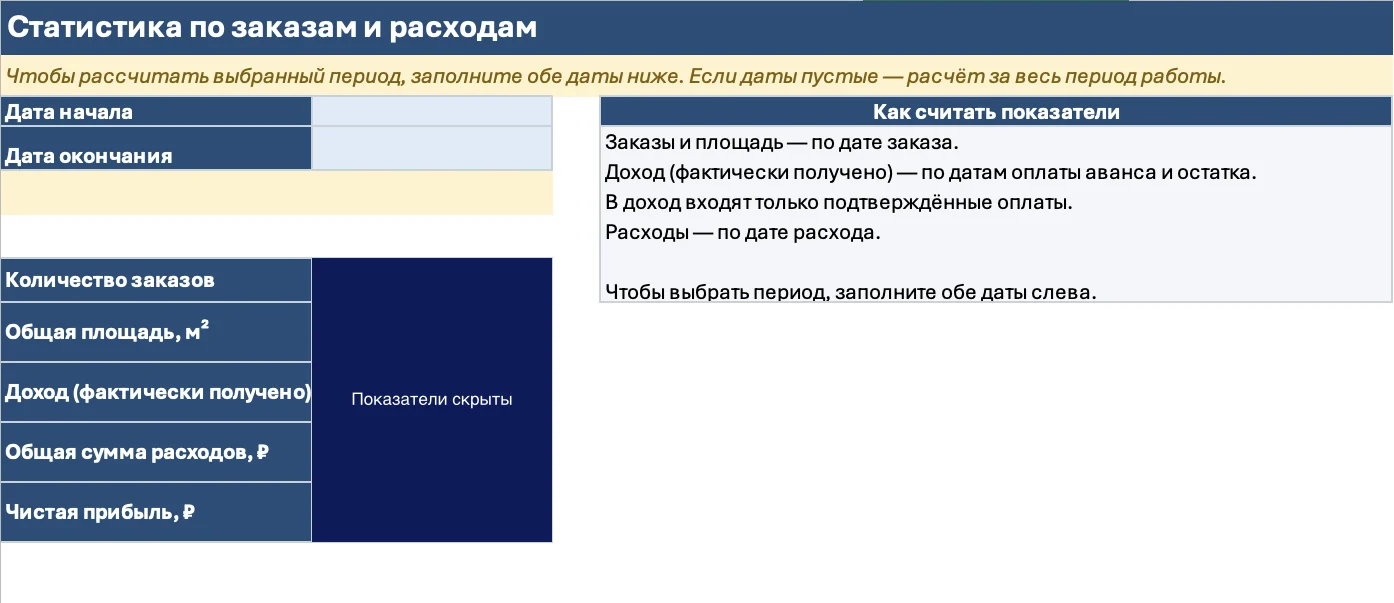Select the empty 'Дата окончания' input cell
Viewport: 1394px width, 603px height.
coord(432,149)
